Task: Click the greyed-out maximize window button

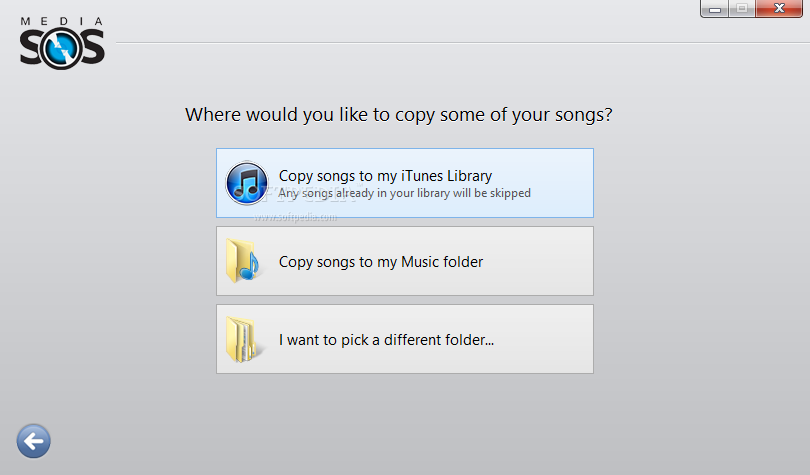Action: click(x=742, y=9)
